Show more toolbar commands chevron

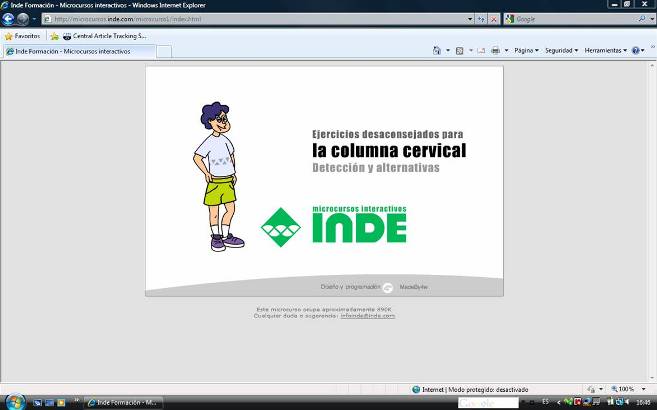pyautogui.click(x=652, y=47)
